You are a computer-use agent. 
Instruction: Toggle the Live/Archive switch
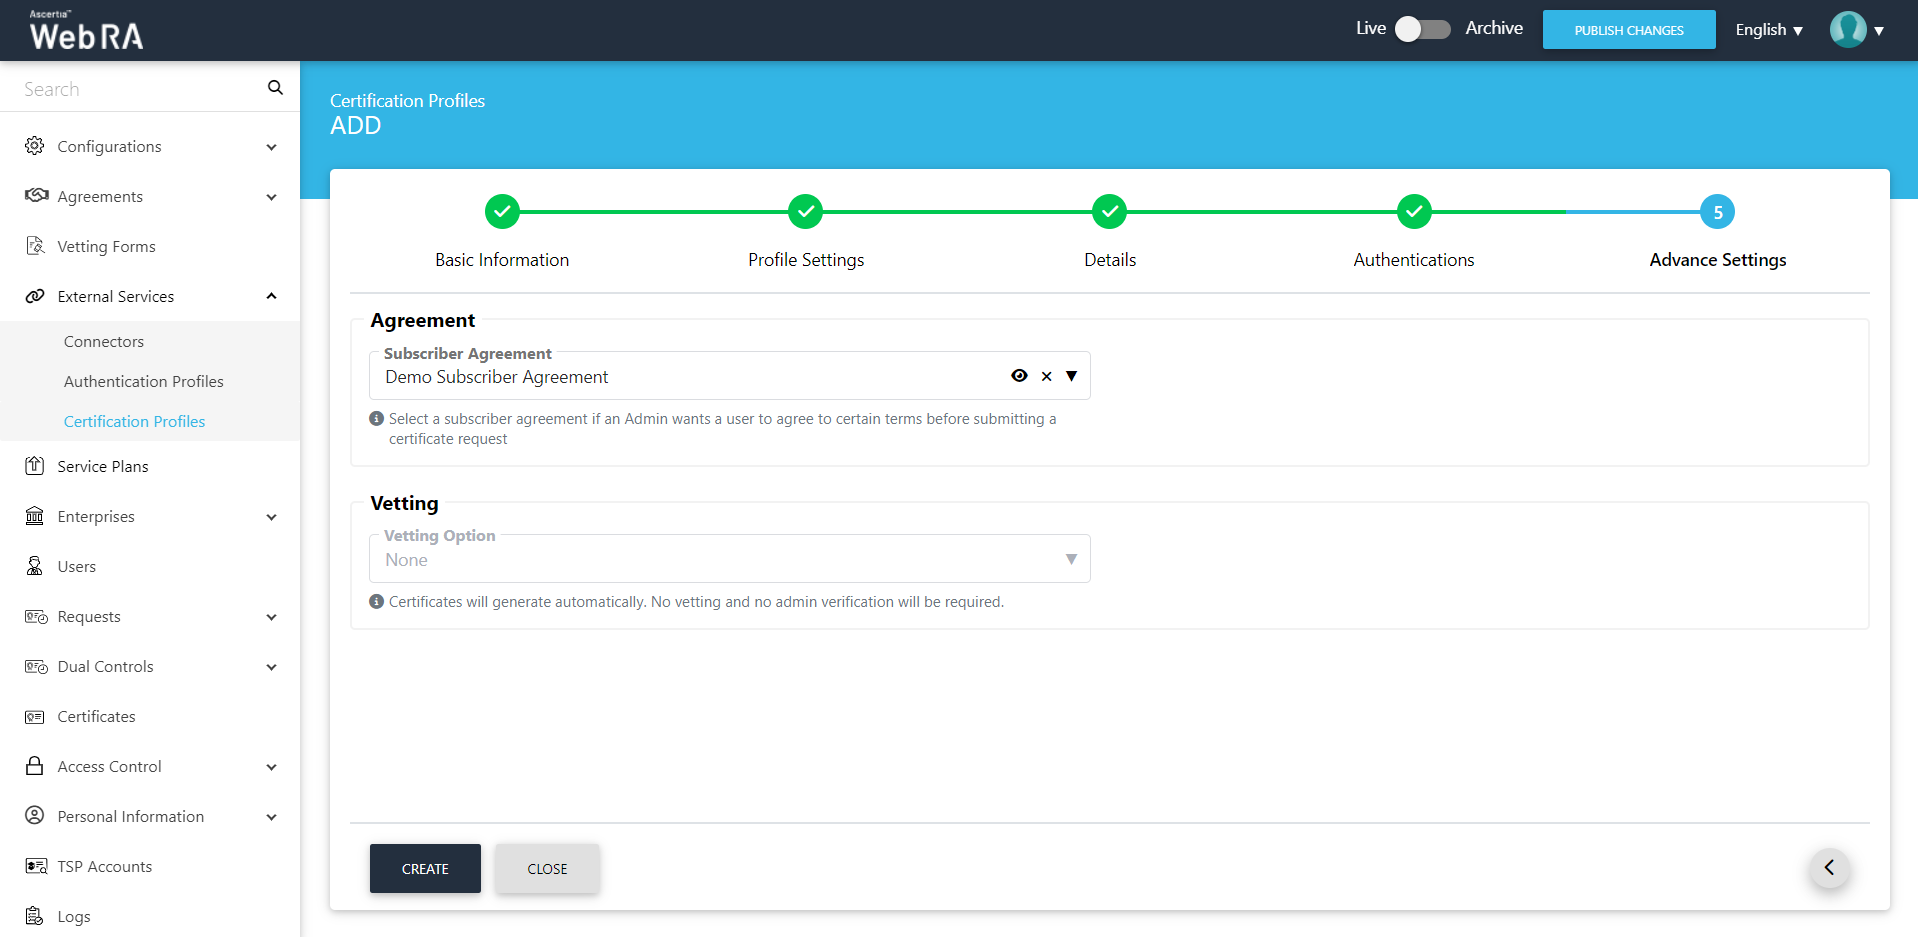pyautogui.click(x=1422, y=29)
